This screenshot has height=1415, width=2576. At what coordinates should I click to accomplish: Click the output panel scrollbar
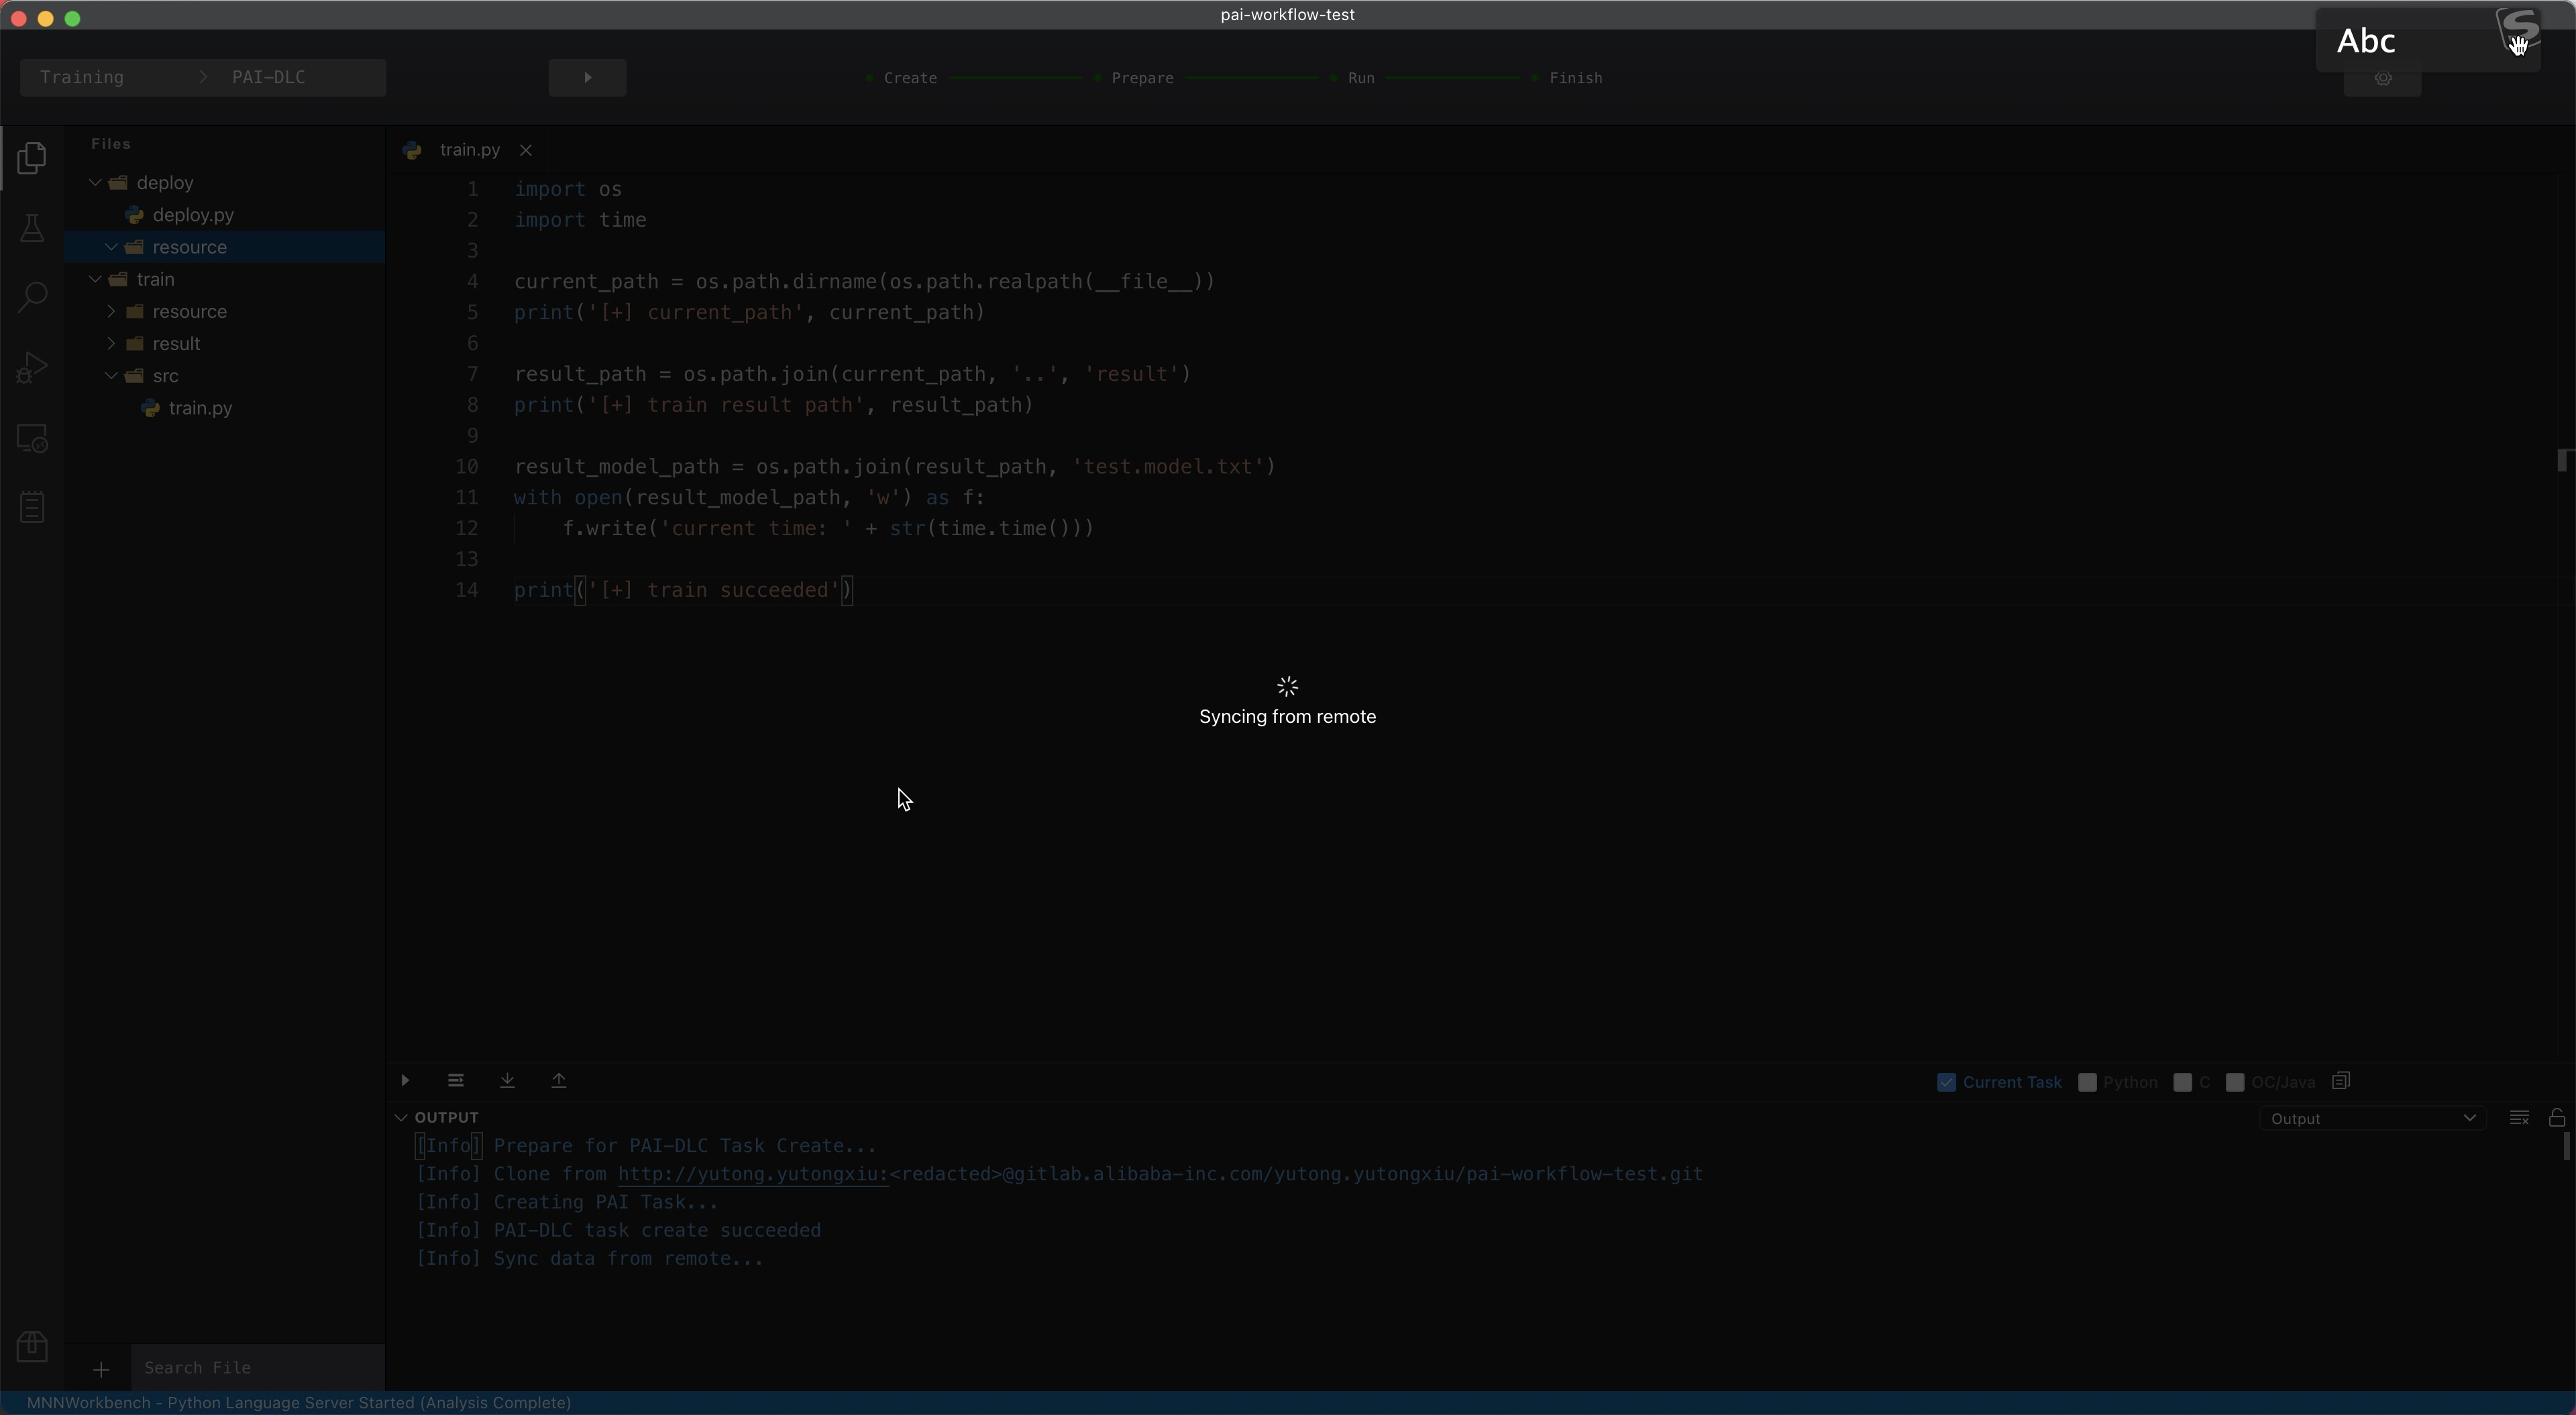pyautogui.click(x=2566, y=1147)
